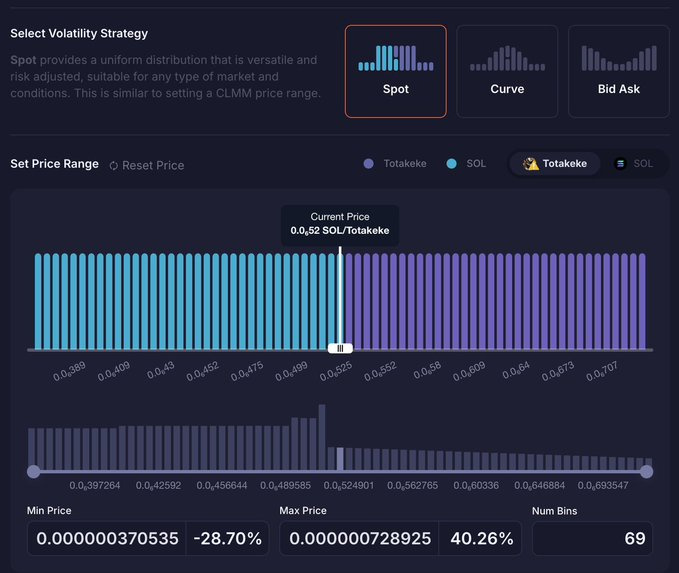Edit the Min Price percentage -28.70% field
The width and height of the screenshot is (679, 573).
pos(227,538)
